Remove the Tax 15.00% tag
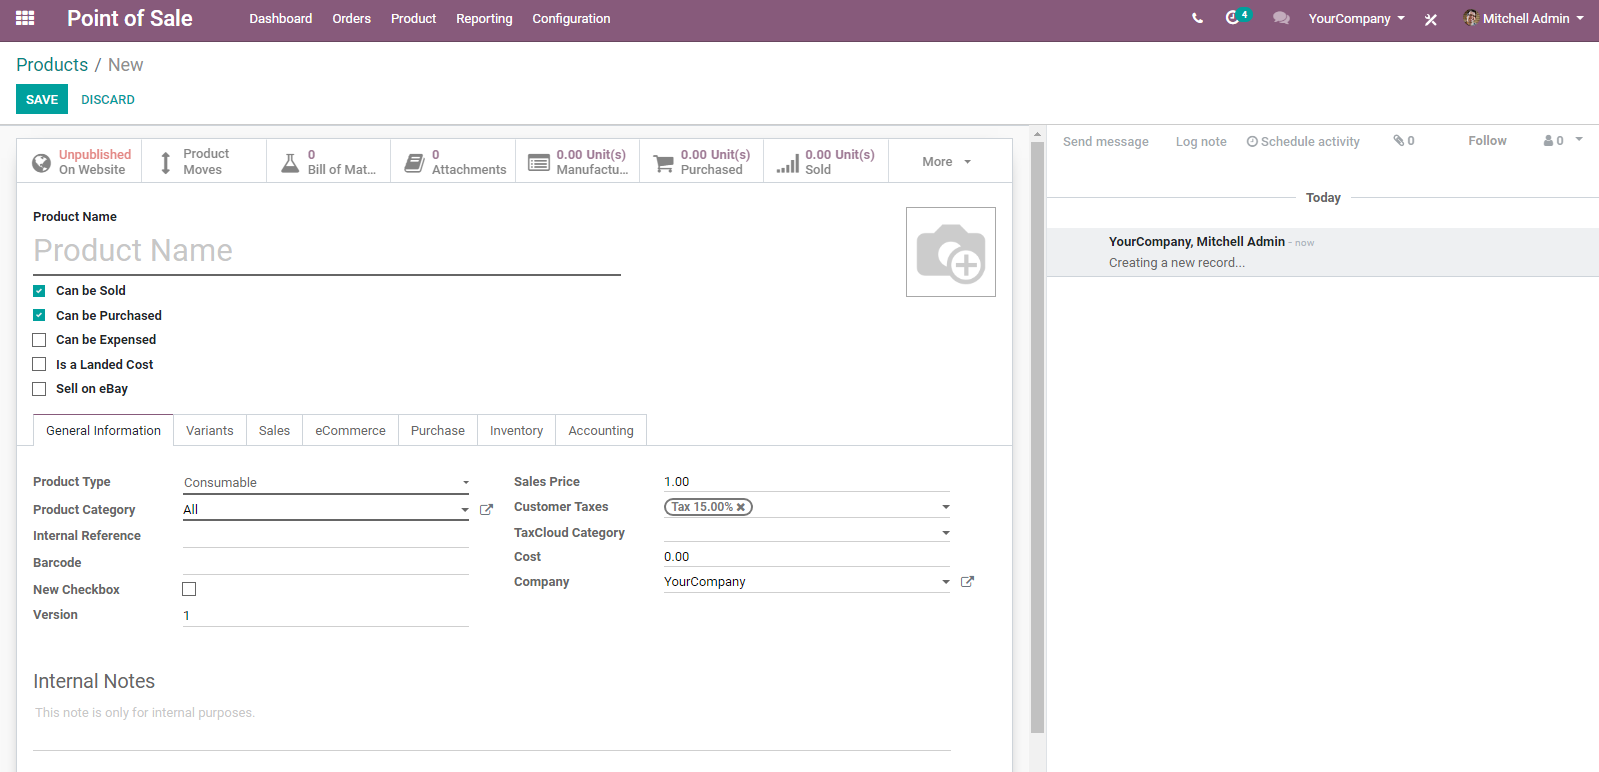Viewport: 1599px width, 772px height. click(741, 507)
